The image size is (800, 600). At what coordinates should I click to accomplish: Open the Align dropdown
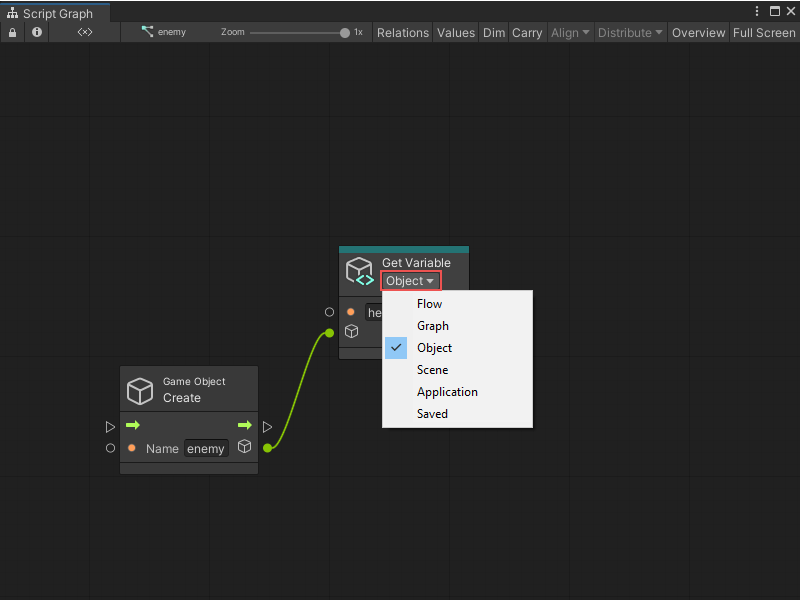(570, 32)
